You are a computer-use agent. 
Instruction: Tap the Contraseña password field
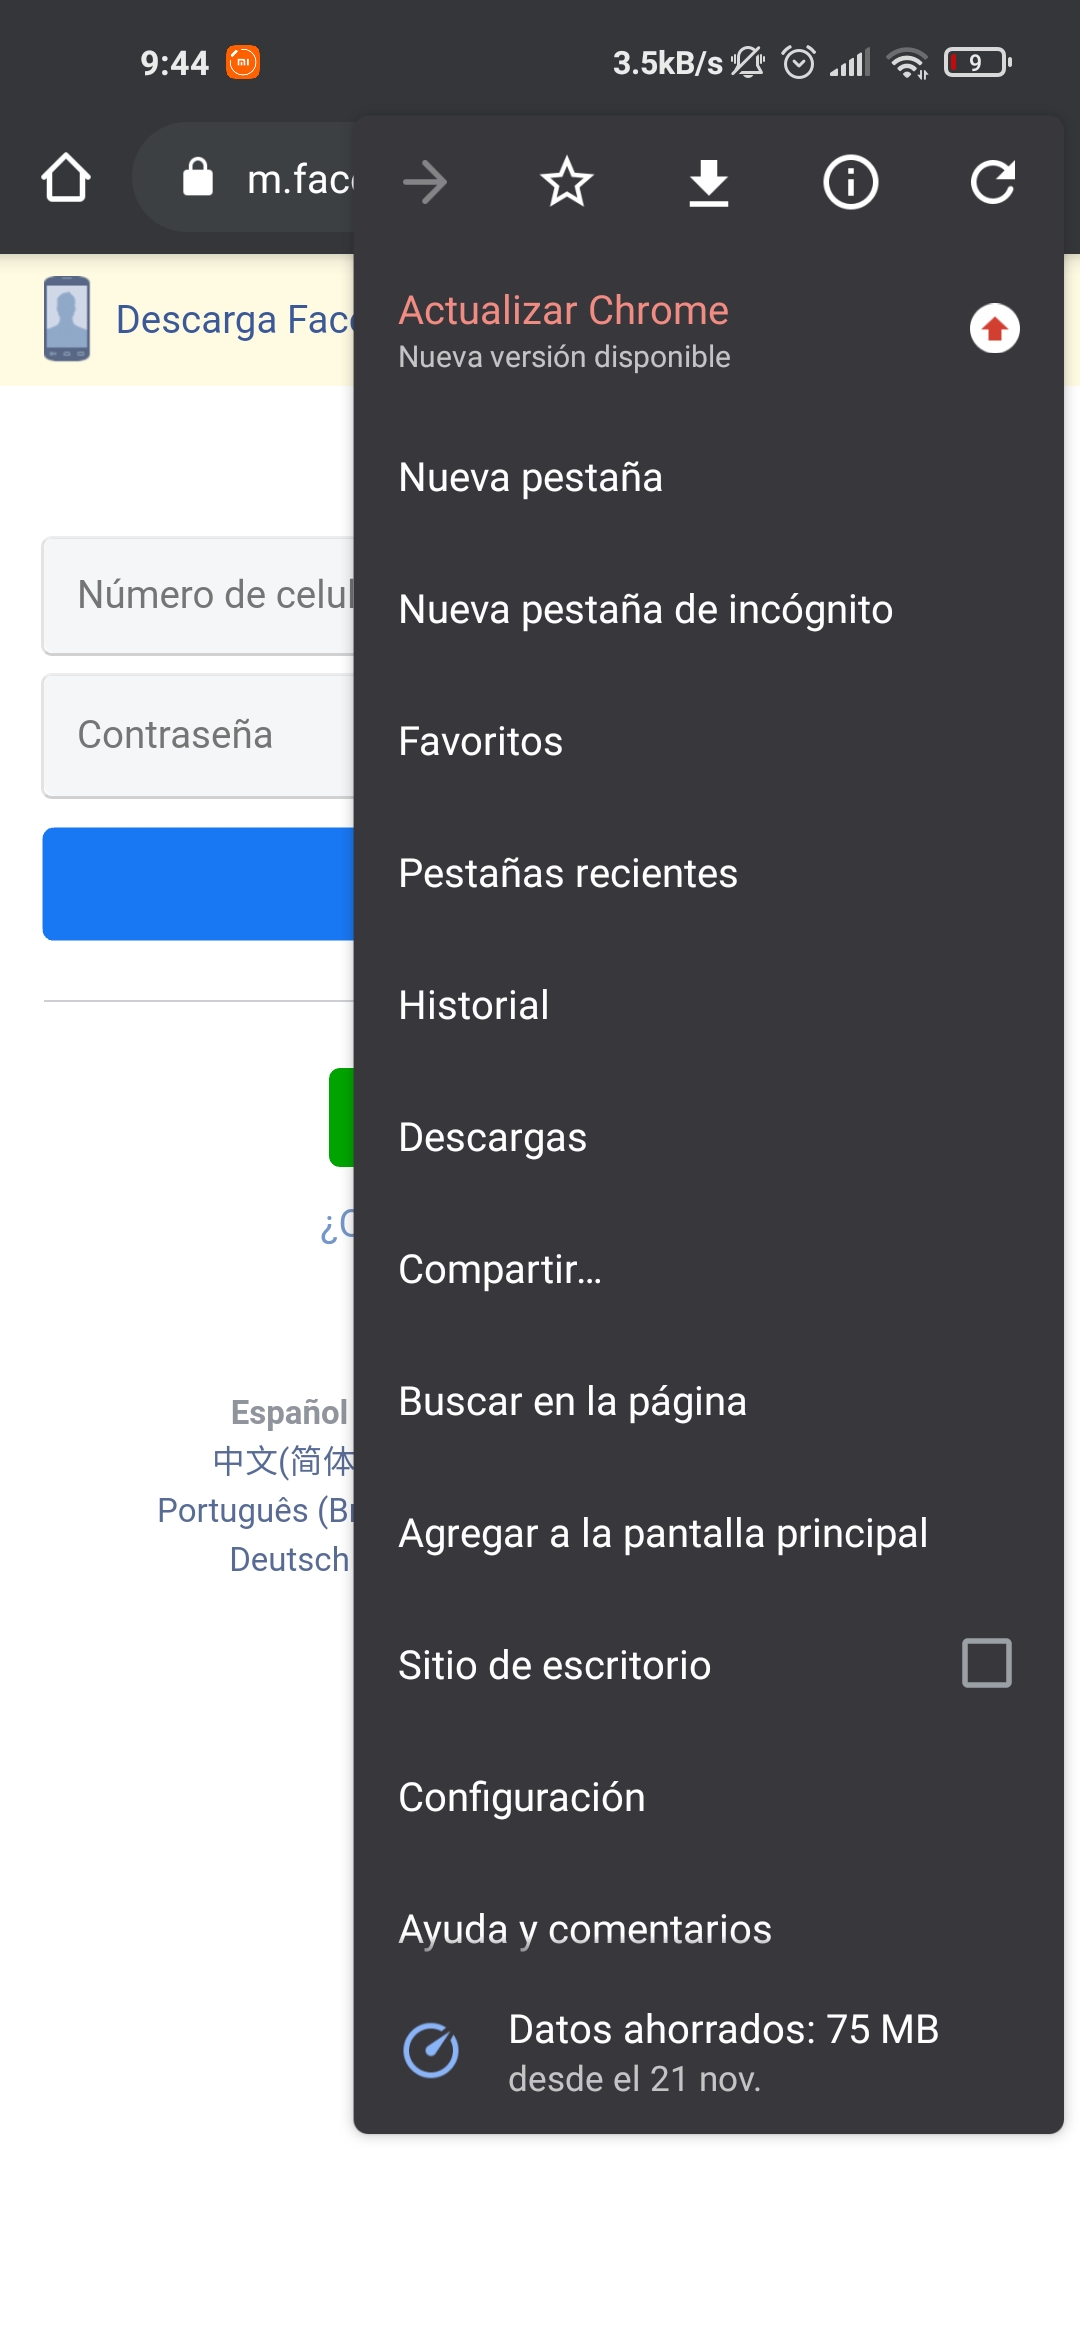pyautogui.click(x=198, y=736)
